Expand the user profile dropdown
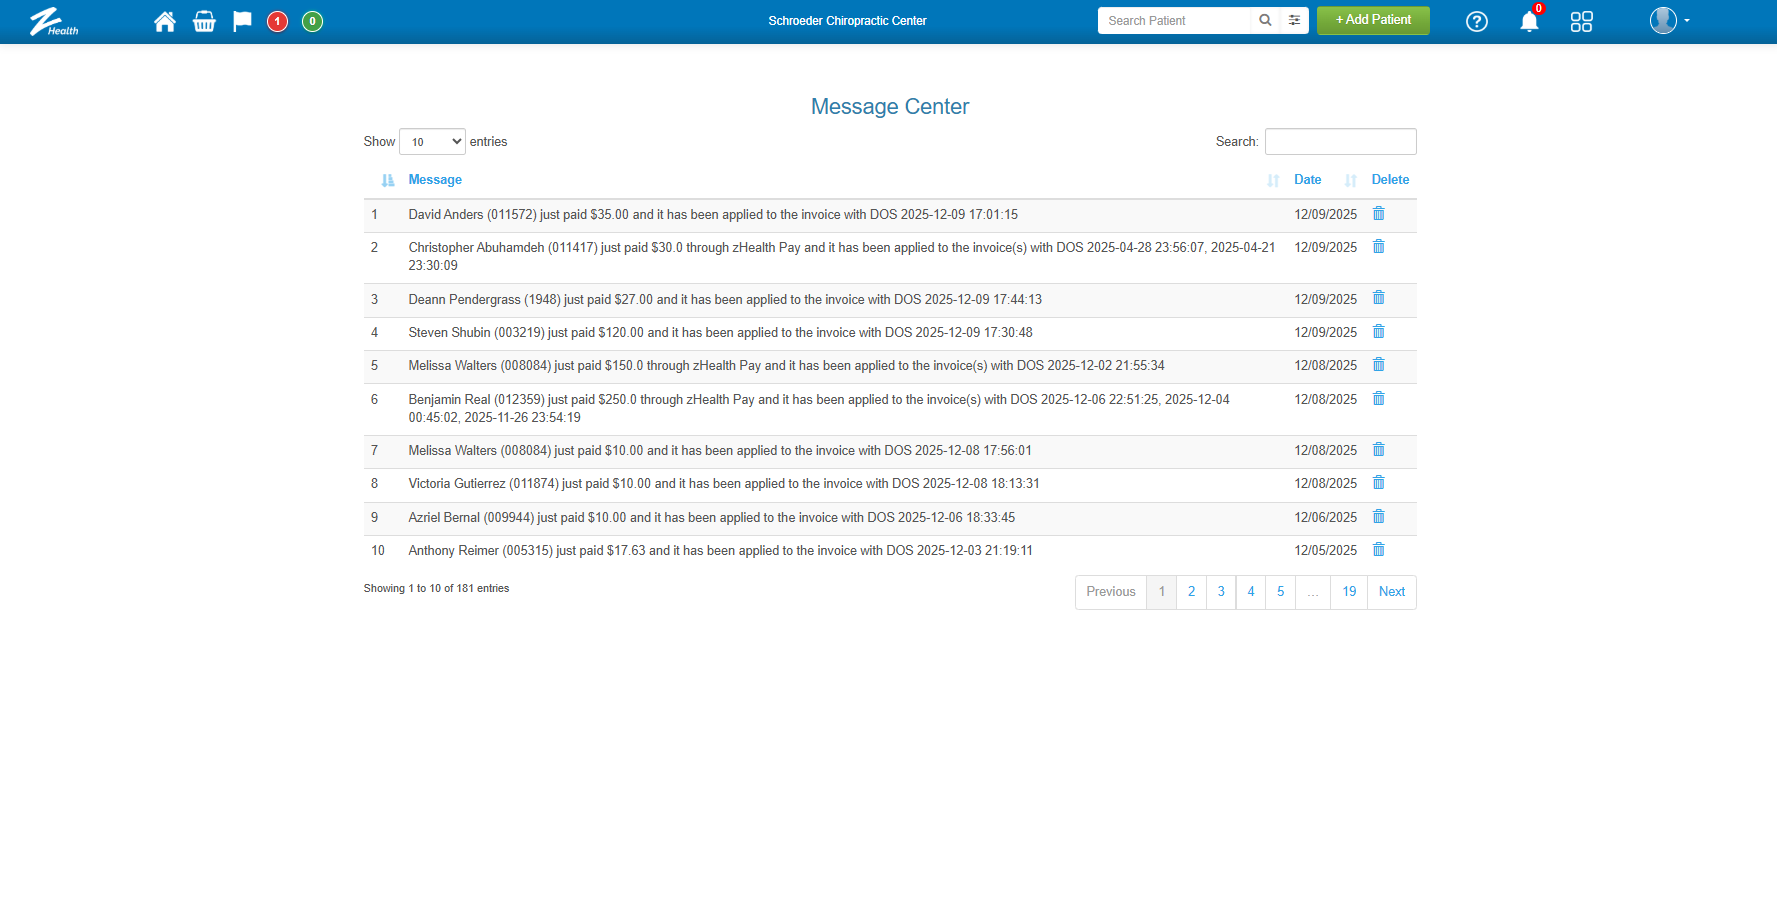 pos(1669,21)
